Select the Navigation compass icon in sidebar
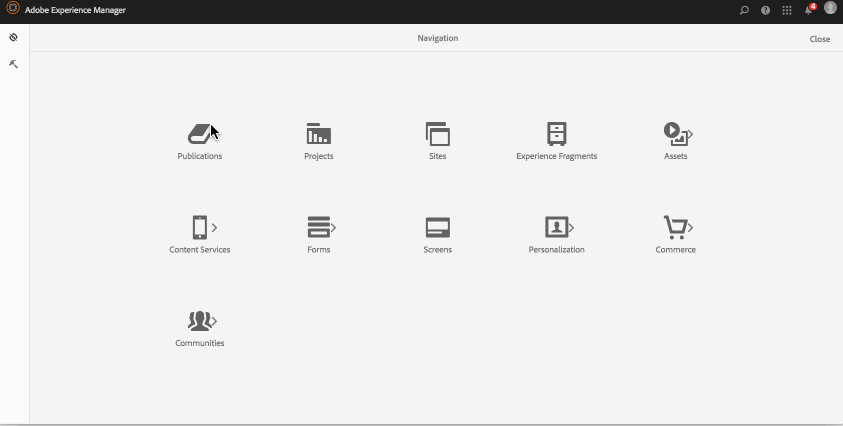 coord(13,37)
